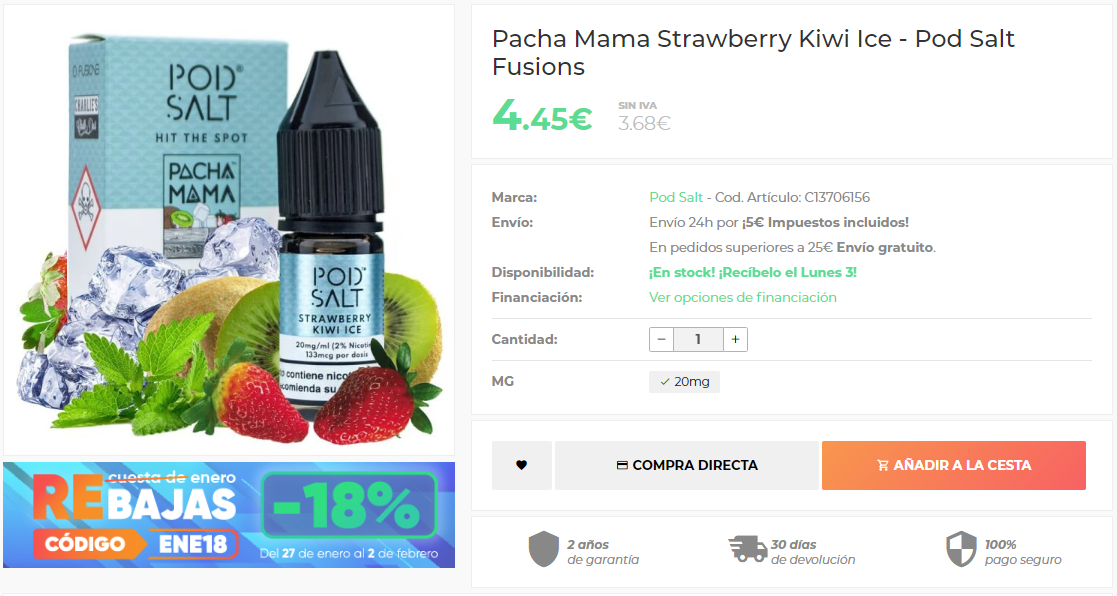Viewport: 1117px width, 596px height.
Task: Click the delivery truck returns icon
Action: click(x=747, y=549)
